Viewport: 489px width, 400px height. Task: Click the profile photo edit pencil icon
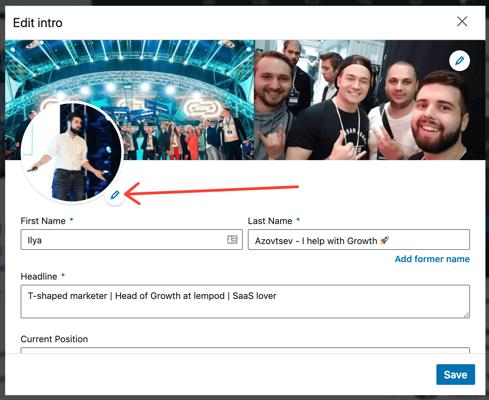115,195
